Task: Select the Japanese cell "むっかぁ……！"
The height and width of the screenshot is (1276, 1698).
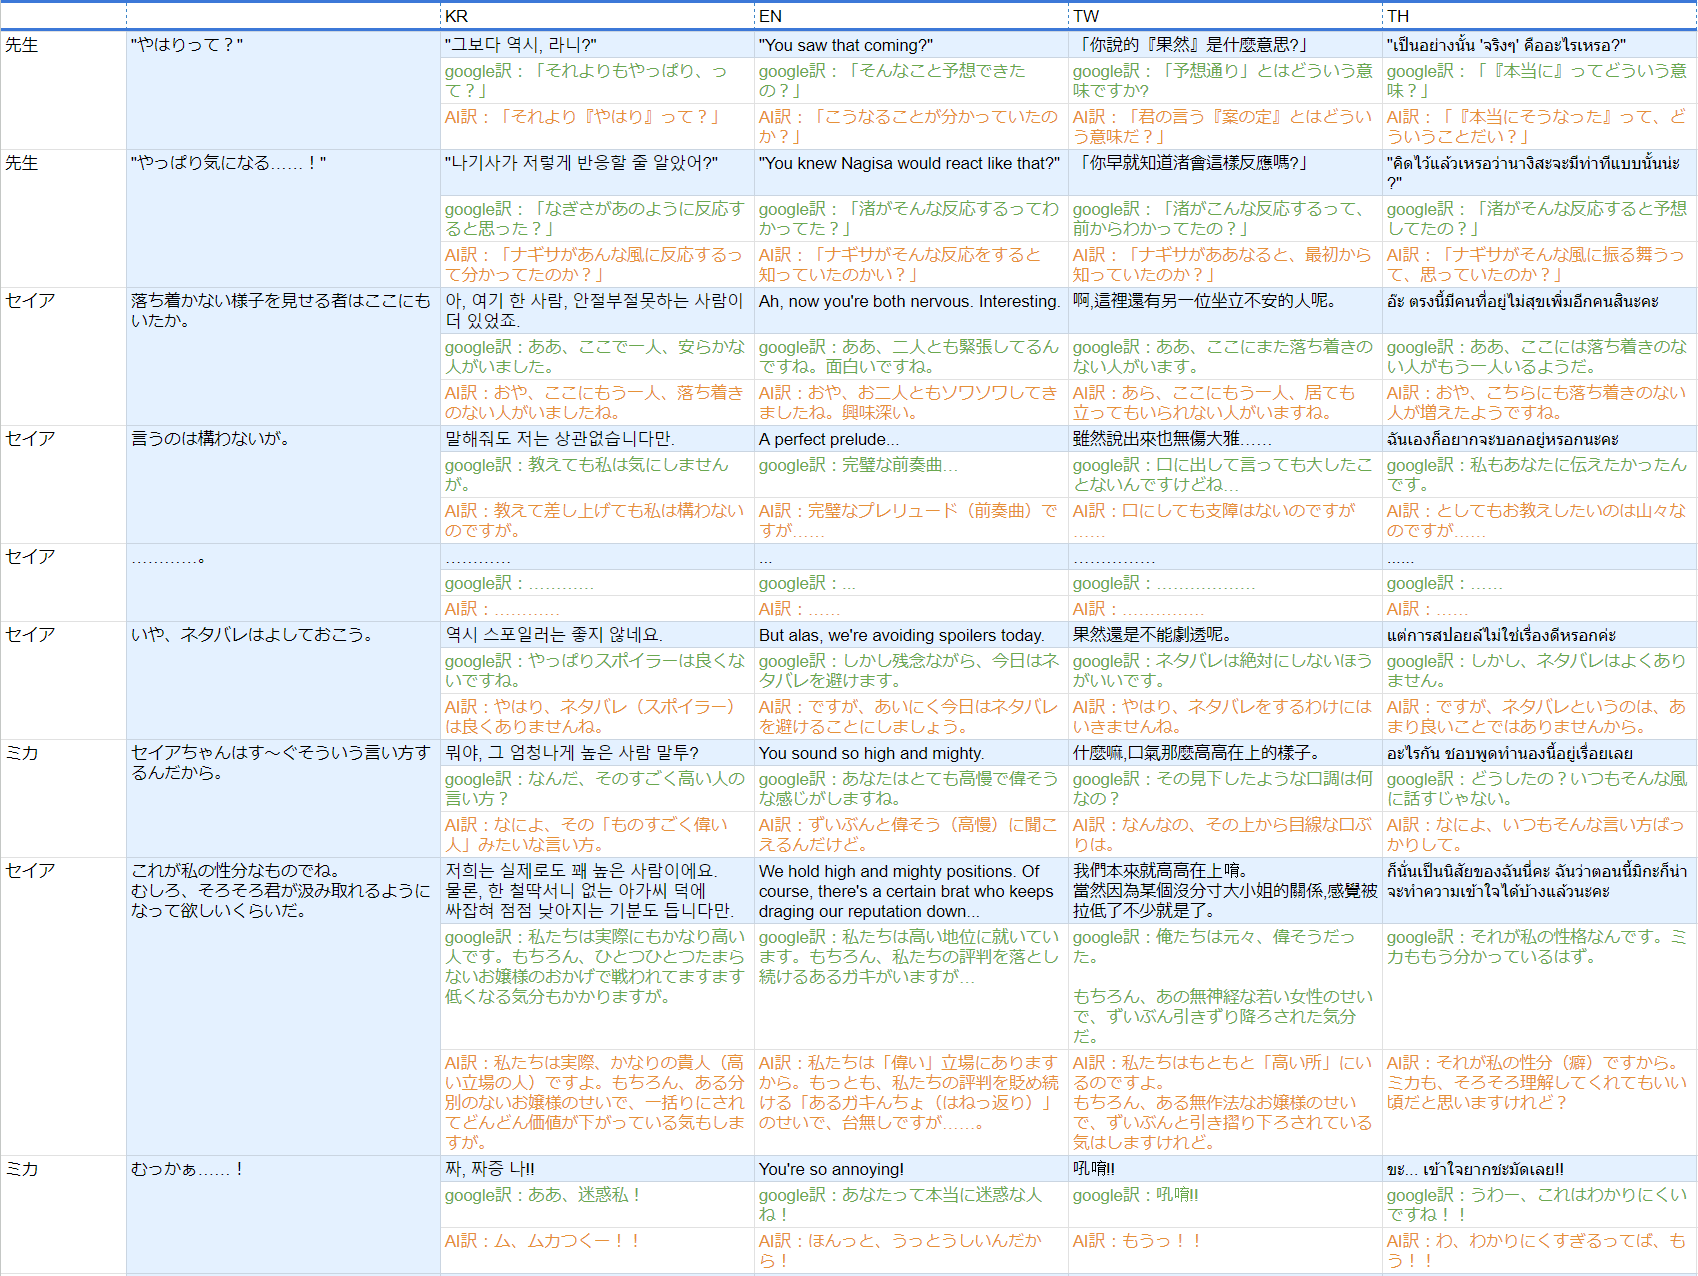Action: point(283,1169)
